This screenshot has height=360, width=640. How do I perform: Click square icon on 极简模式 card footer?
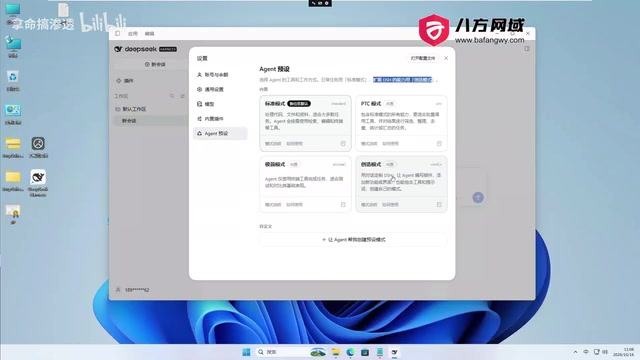tap(343, 204)
